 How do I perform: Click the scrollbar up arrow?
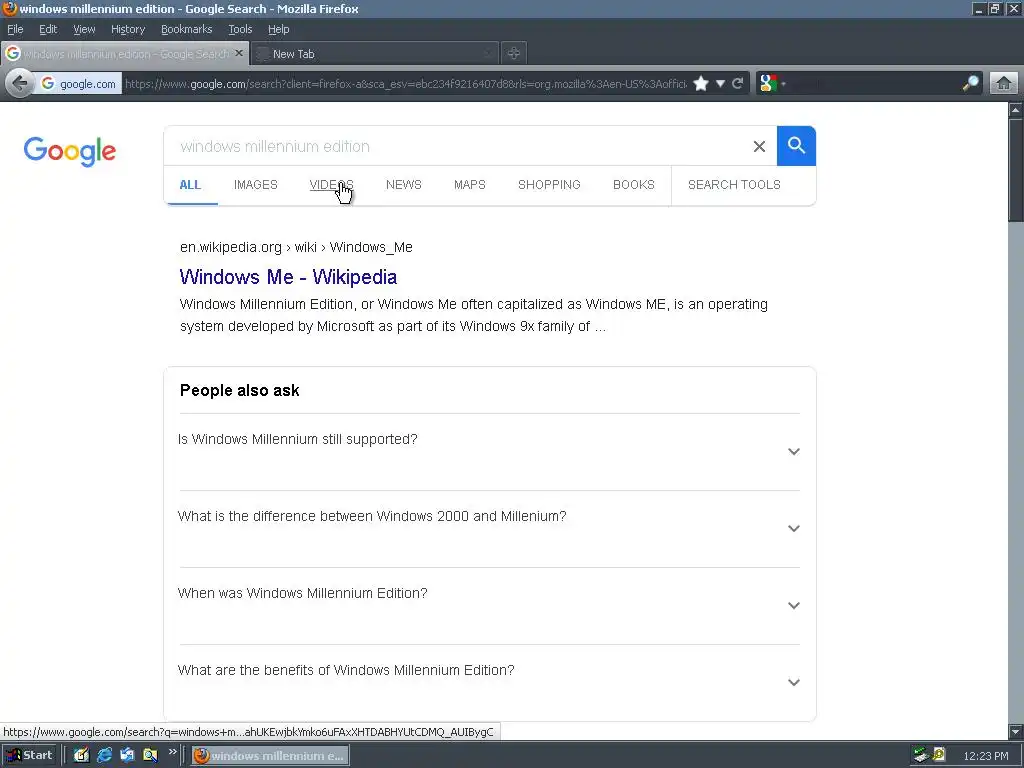coord(1016,110)
